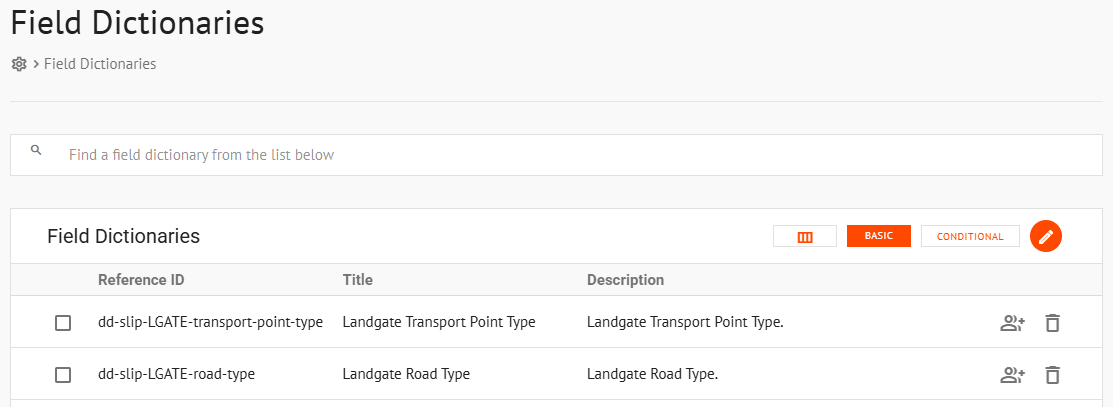Switch to the CONDITIONAL view
The height and width of the screenshot is (407, 1113).
[970, 237]
